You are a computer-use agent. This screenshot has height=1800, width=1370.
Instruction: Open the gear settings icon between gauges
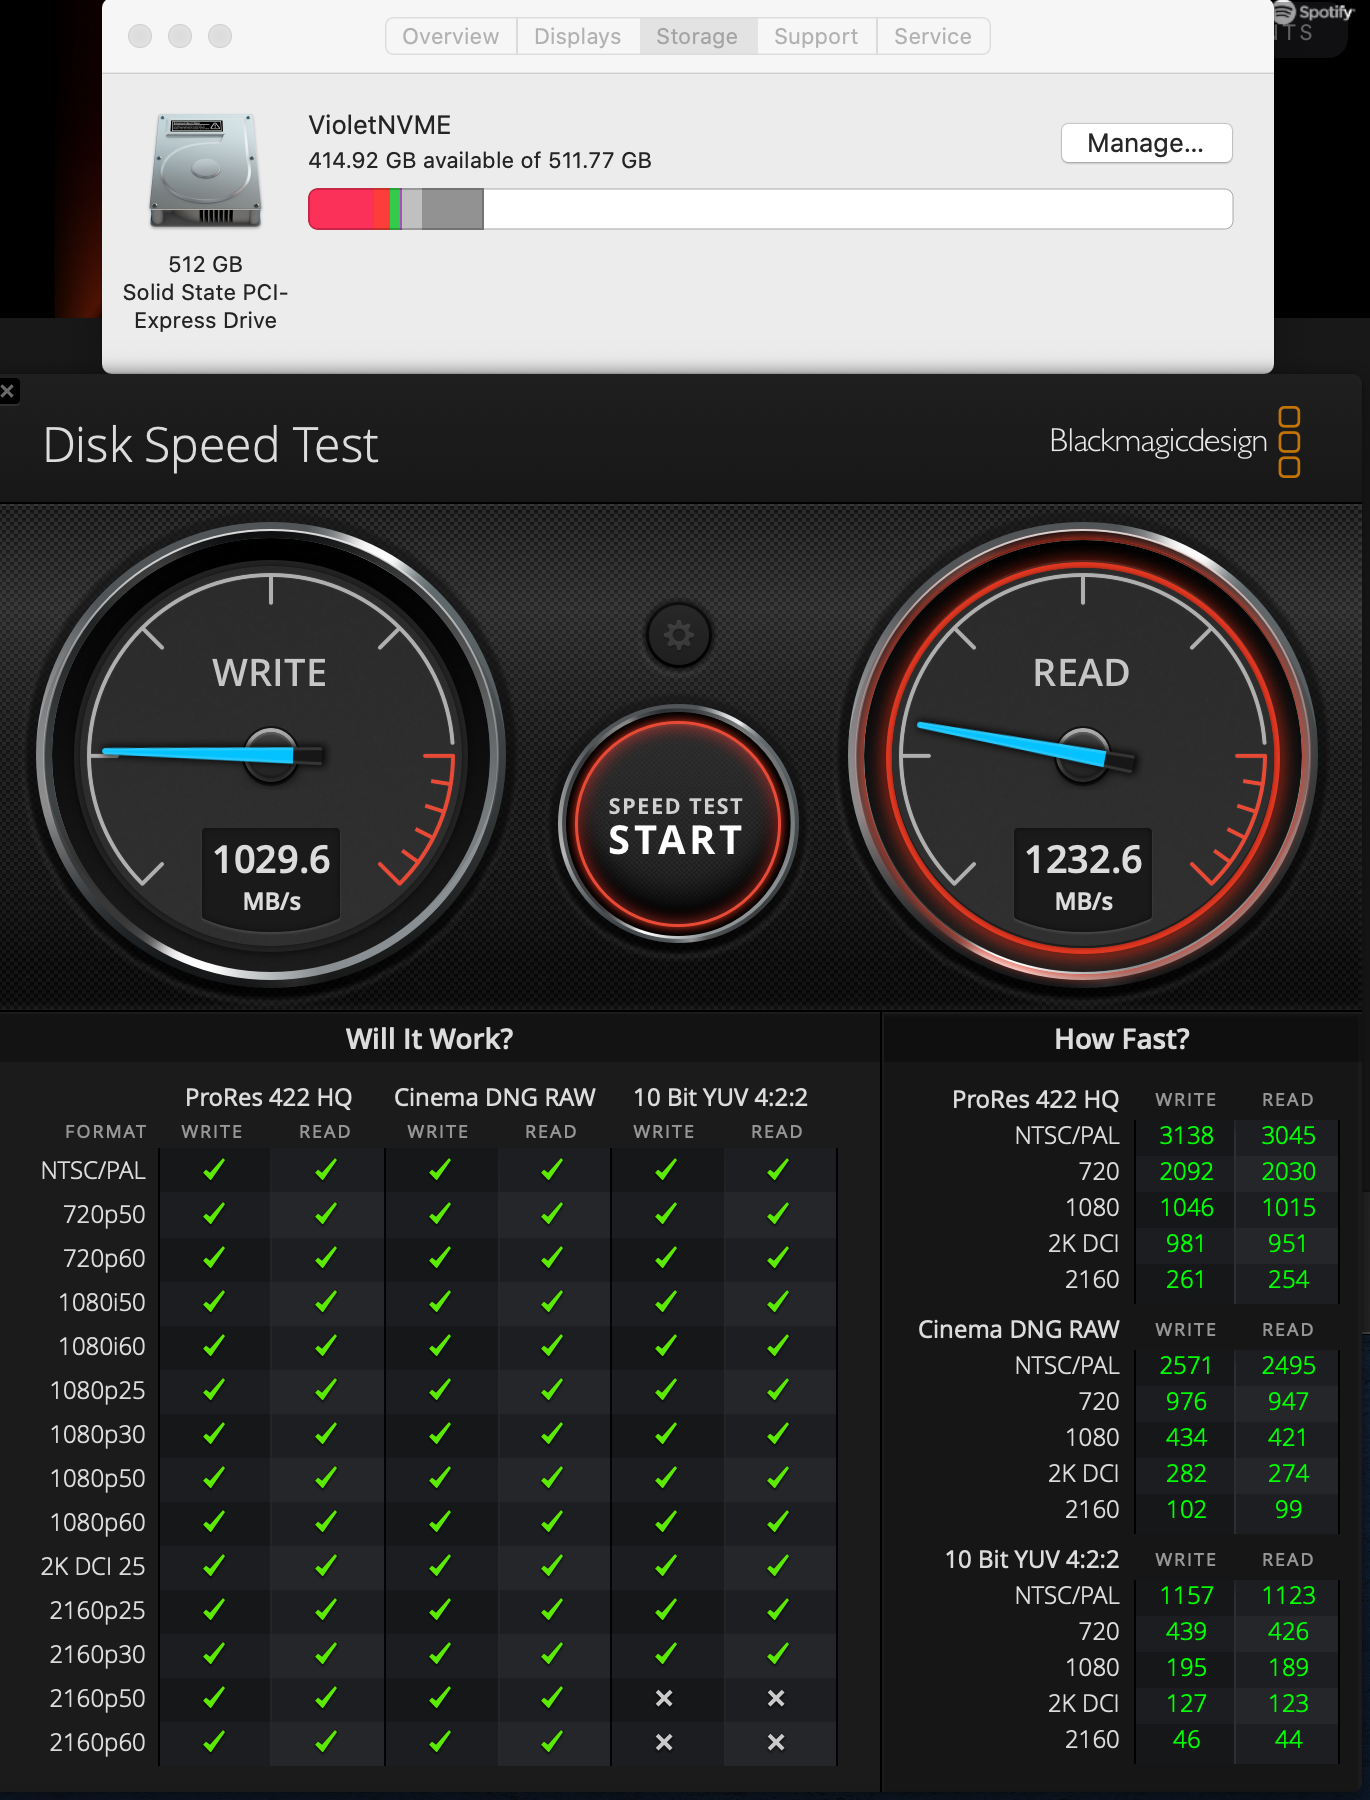point(679,635)
